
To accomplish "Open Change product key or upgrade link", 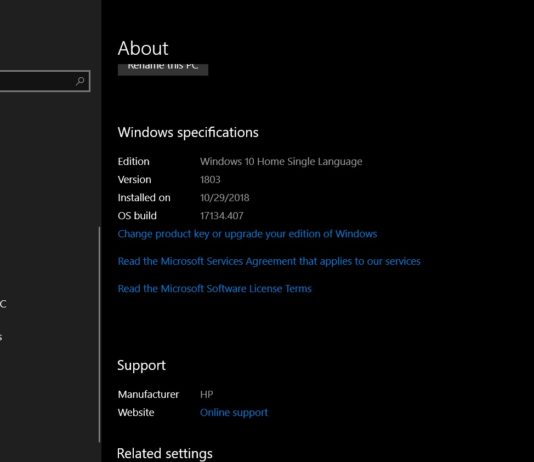I will [247, 234].
